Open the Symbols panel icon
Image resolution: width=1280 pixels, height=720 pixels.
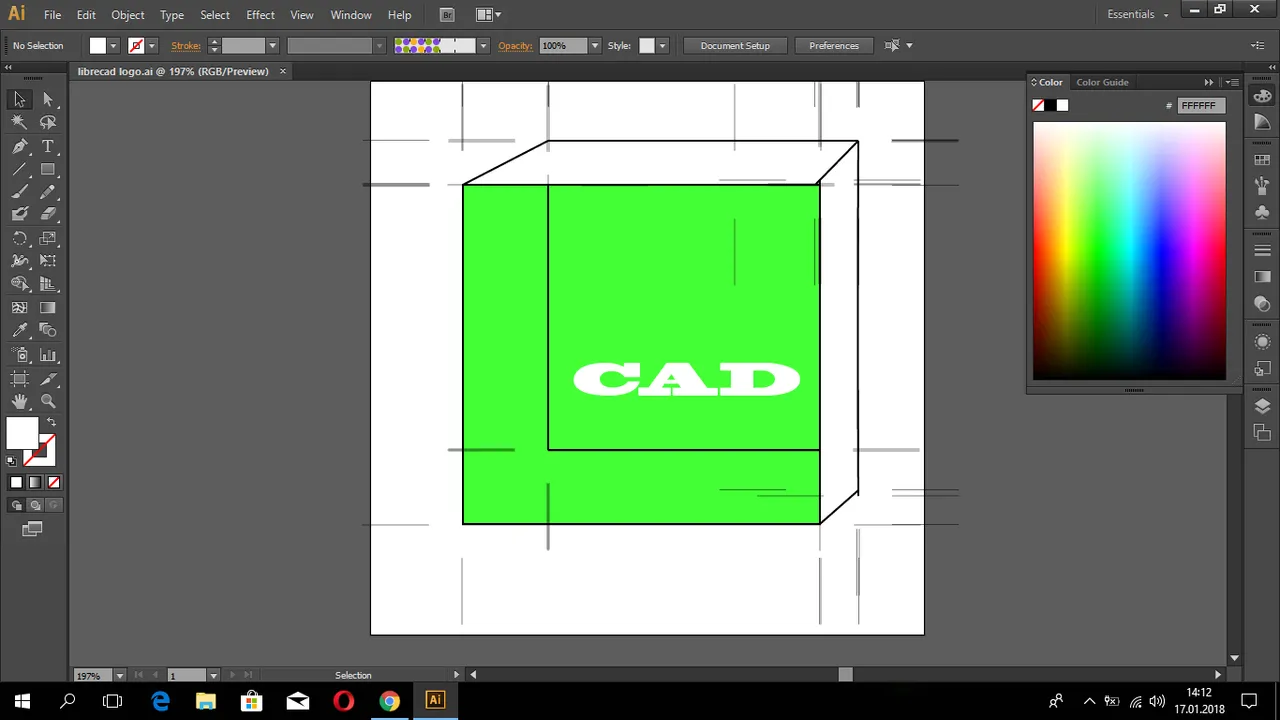[1262, 212]
